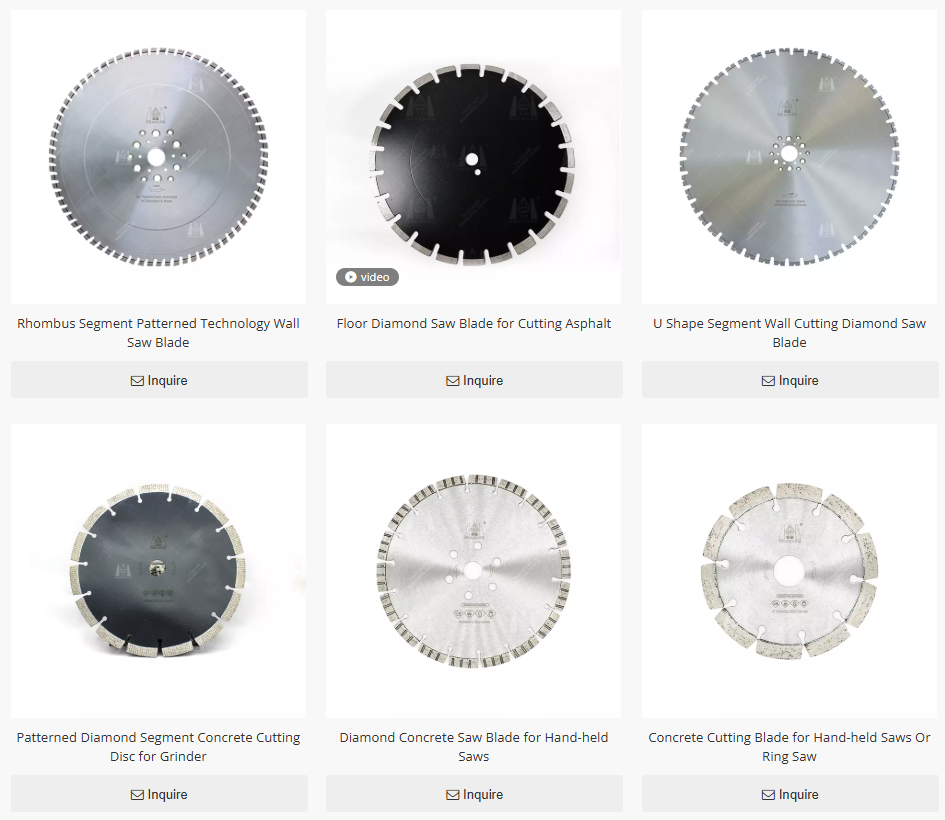Click envelope icon under Diamond Concrete Saw Blade
This screenshot has height=820, width=945.
(453, 795)
